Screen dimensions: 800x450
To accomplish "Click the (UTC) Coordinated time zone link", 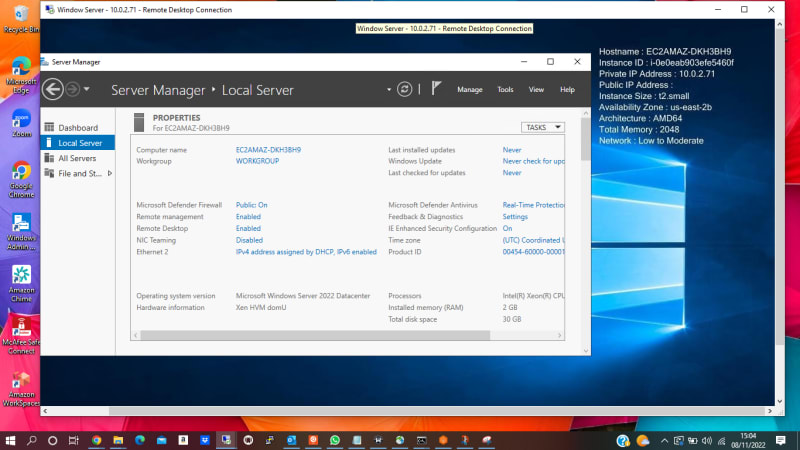I will coord(533,240).
